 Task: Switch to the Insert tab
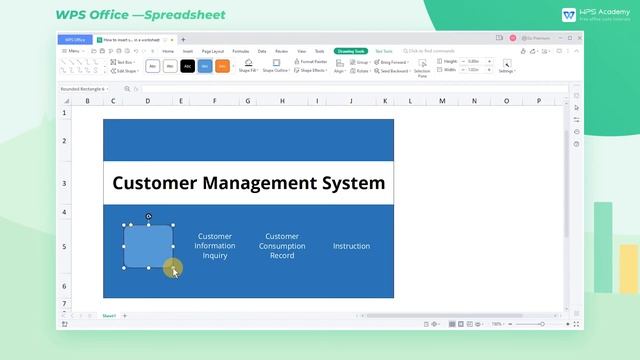(188, 51)
